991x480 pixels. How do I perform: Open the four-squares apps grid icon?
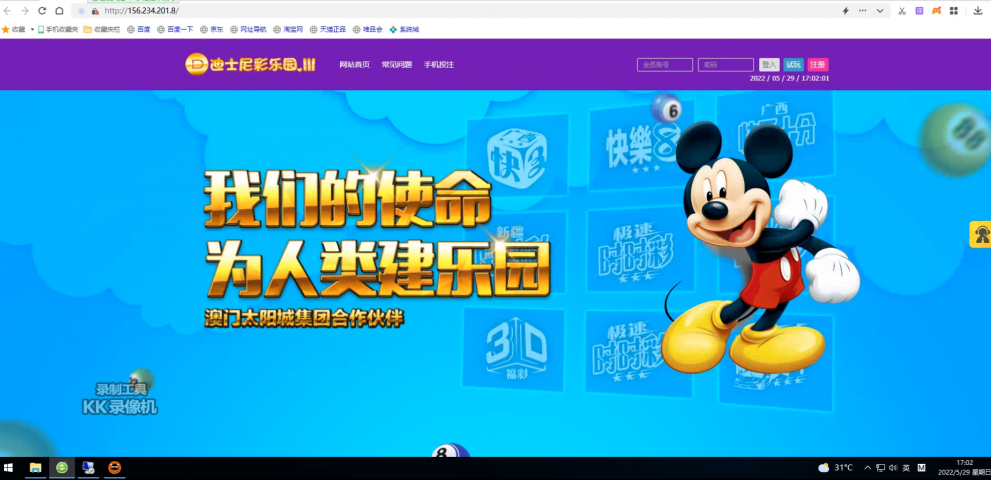954,11
